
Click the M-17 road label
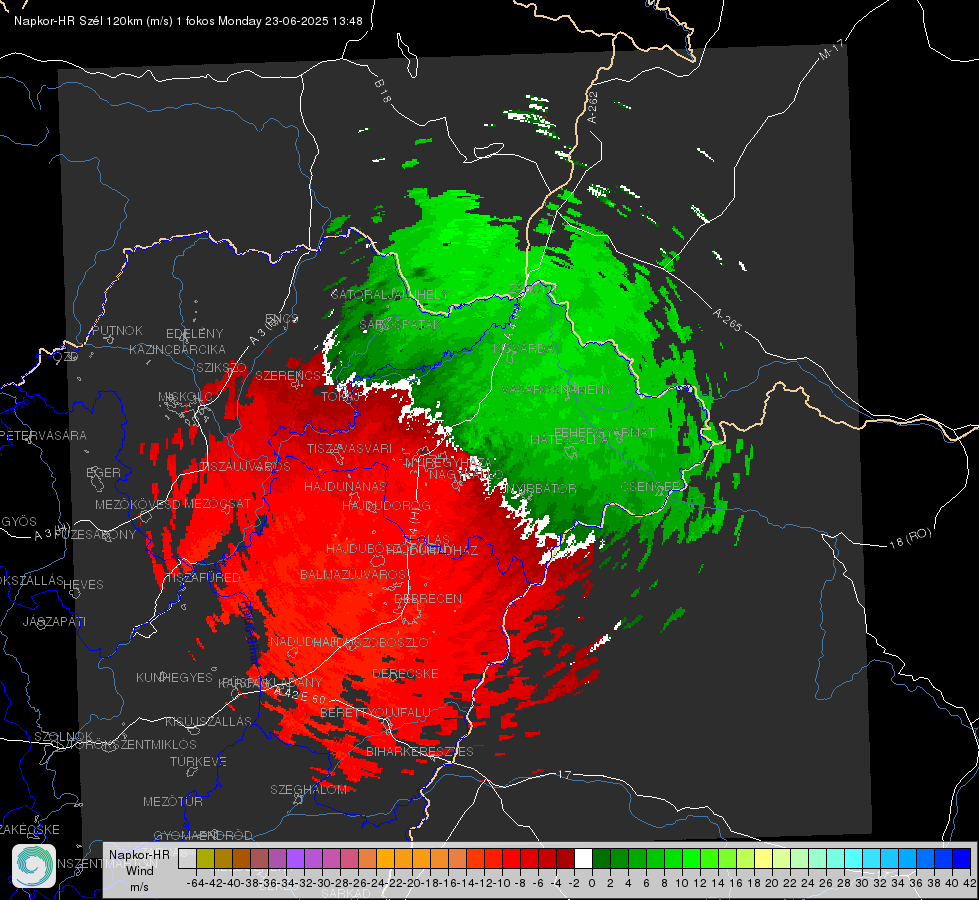[831, 50]
